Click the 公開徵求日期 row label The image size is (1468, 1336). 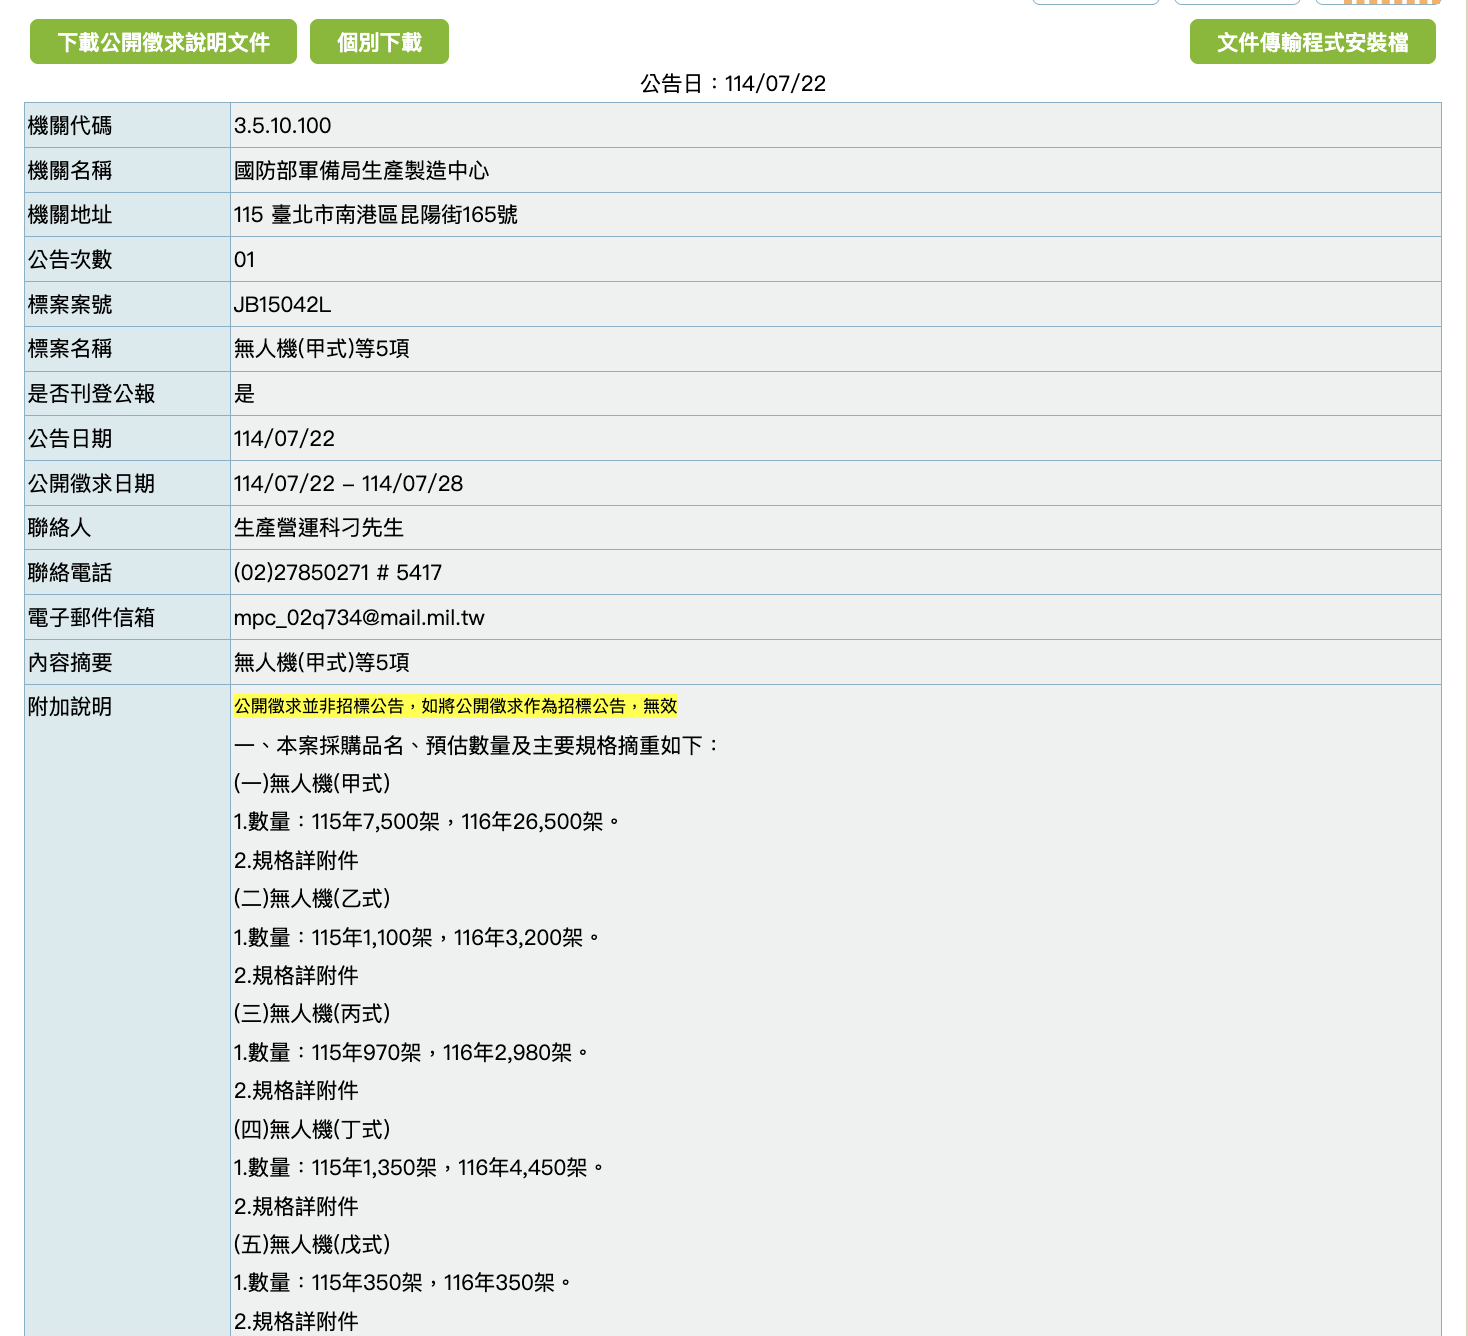pyautogui.click(x=91, y=484)
